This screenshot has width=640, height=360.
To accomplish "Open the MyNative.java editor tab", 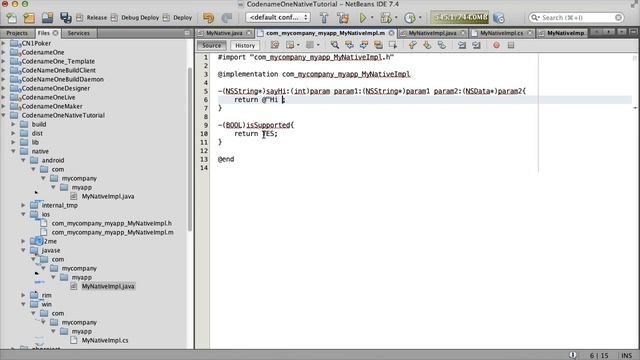I will [x=224, y=33].
